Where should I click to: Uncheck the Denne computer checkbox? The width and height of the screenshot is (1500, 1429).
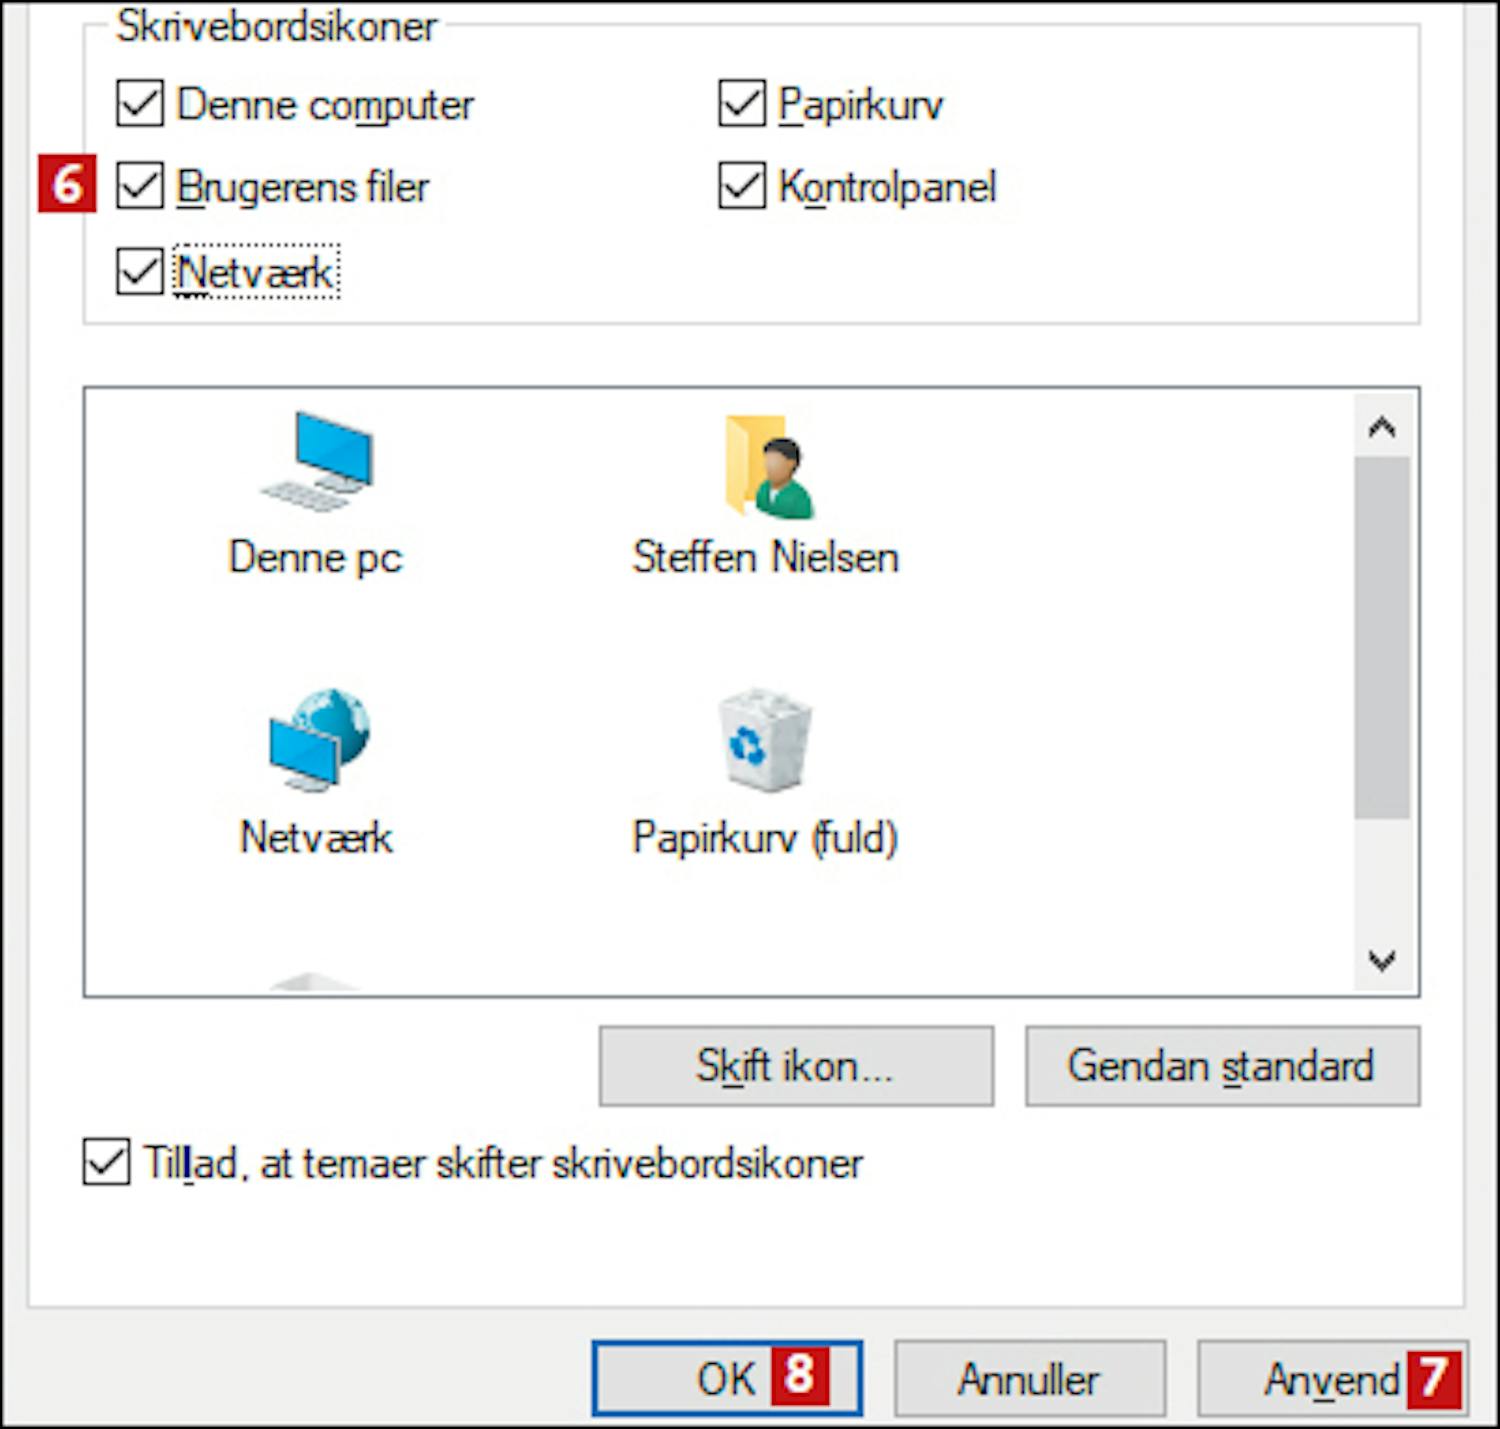tap(140, 104)
